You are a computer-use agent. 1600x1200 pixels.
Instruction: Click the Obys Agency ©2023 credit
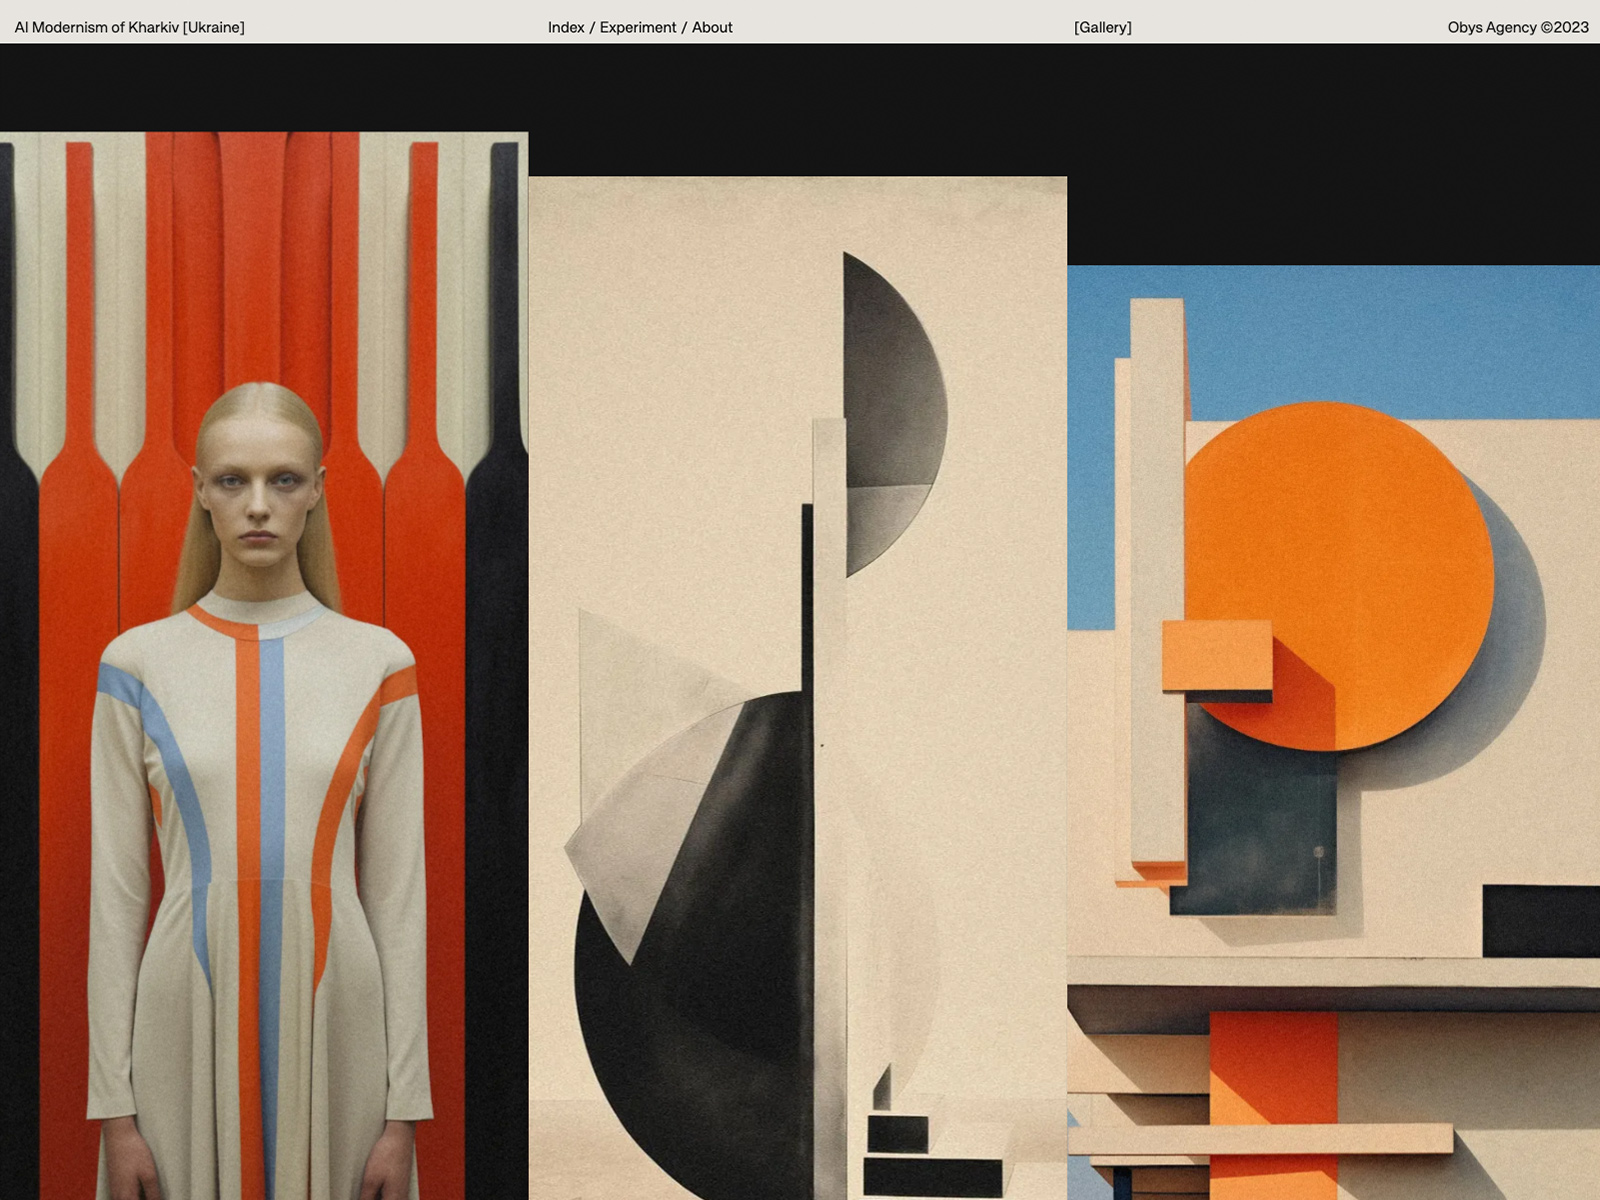pyautogui.click(x=1517, y=27)
